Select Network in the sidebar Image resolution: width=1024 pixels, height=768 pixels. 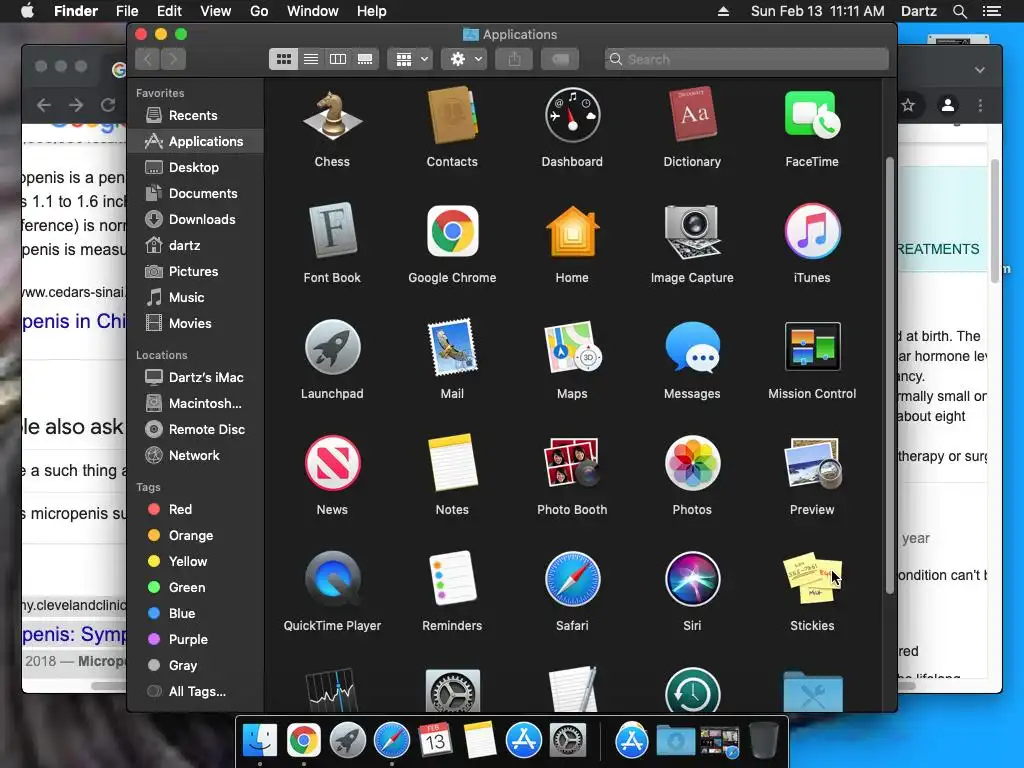pyautogui.click(x=195, y=456)
